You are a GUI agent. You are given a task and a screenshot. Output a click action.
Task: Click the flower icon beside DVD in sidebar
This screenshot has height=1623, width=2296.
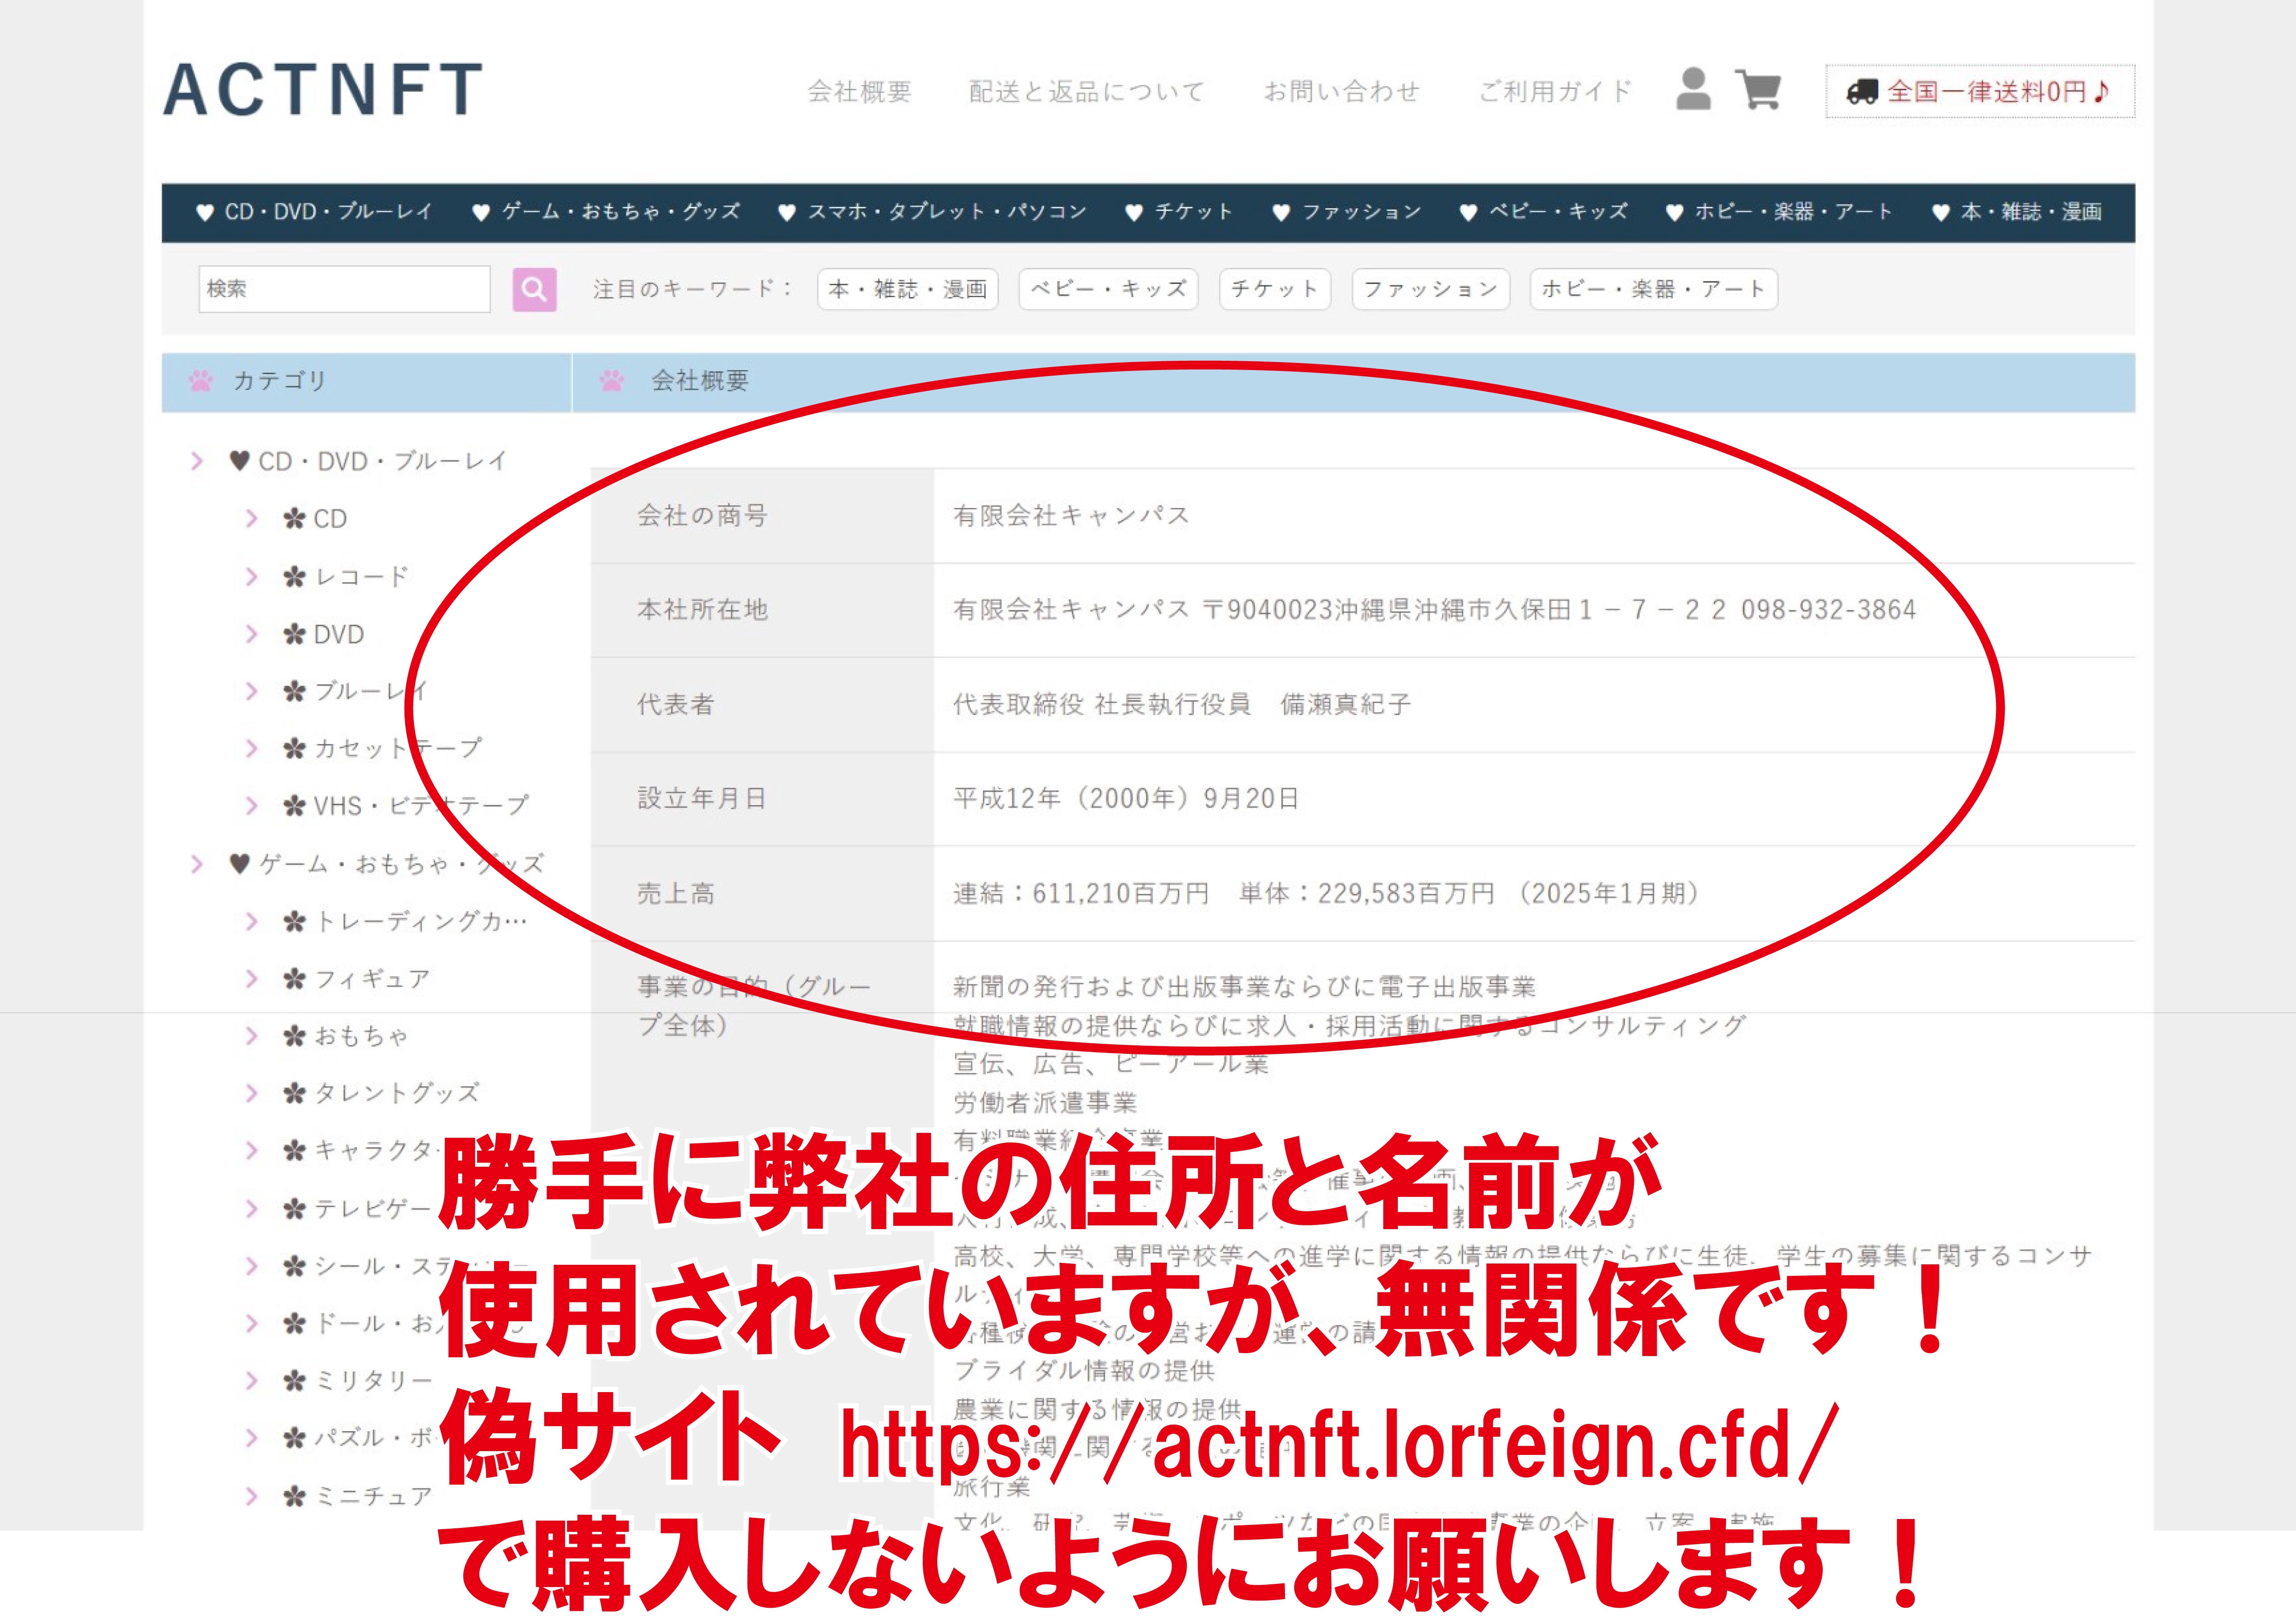point(294,634)
